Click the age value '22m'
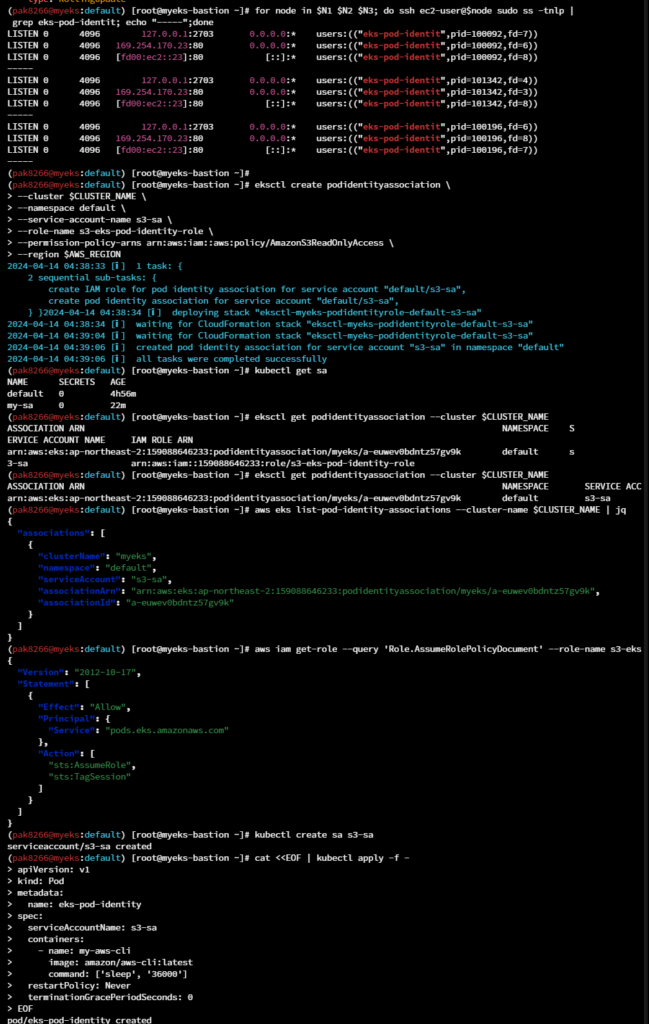The height and width of the screenshot is (1024, 649). (118, 406)
